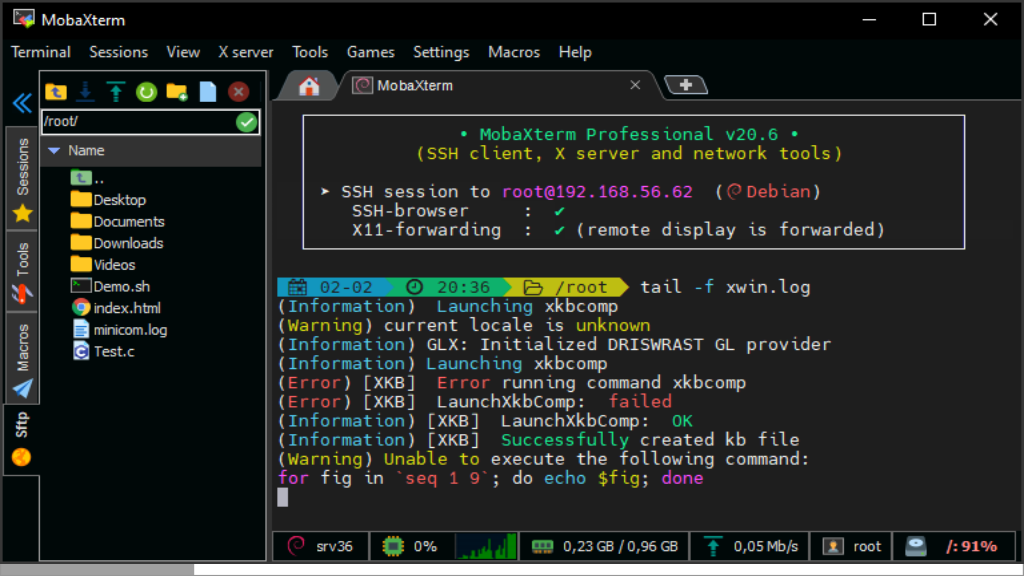Open the Macros menu
The height and width of the screenshot is (576, 1024).
click(514, 52)
